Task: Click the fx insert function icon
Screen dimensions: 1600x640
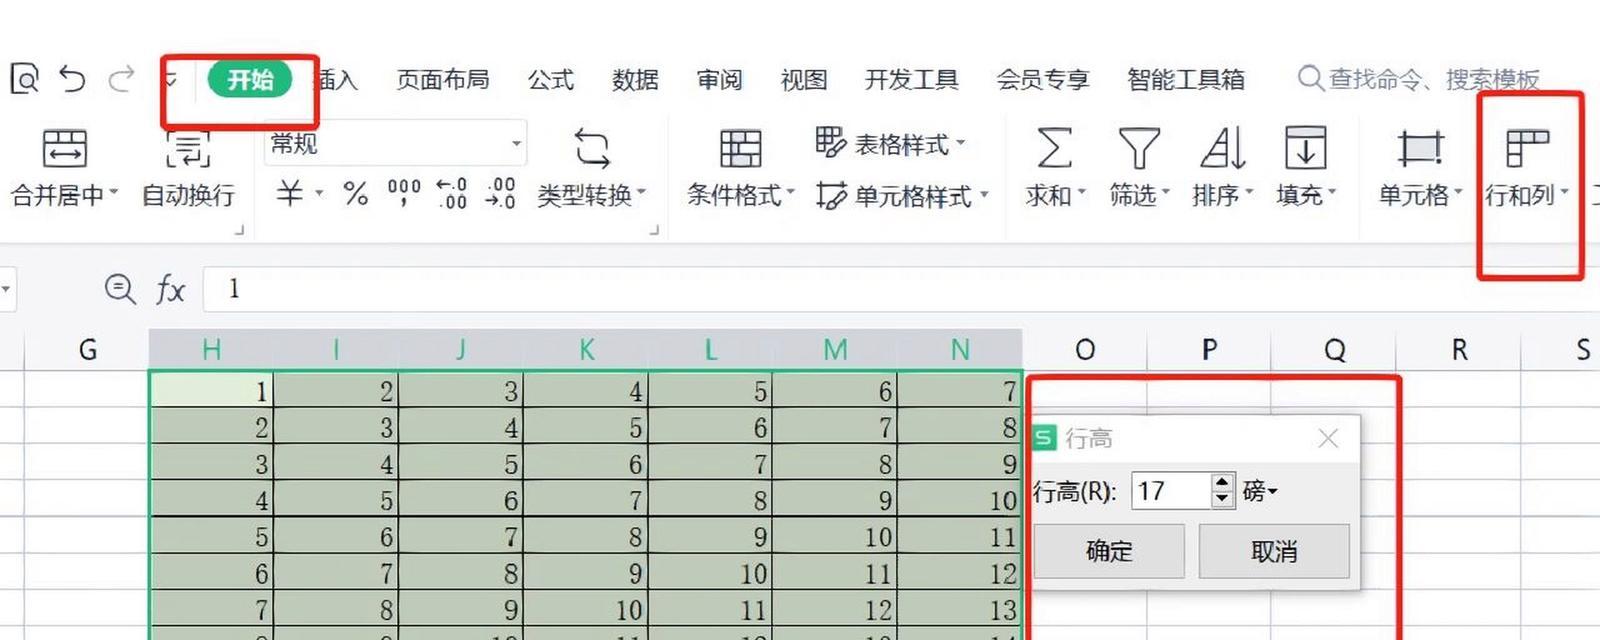Action: pyautogui.click(x=170, y=290)
